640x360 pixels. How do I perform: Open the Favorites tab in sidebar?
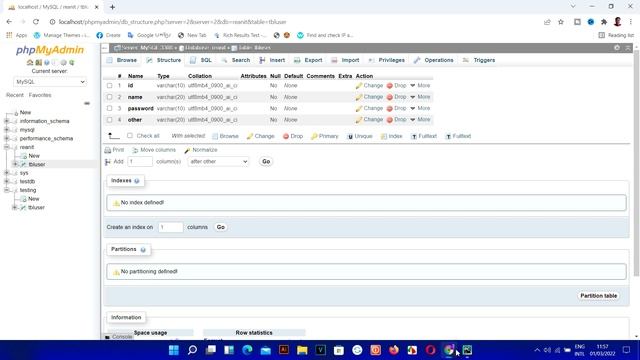click(x=40, y=95)
